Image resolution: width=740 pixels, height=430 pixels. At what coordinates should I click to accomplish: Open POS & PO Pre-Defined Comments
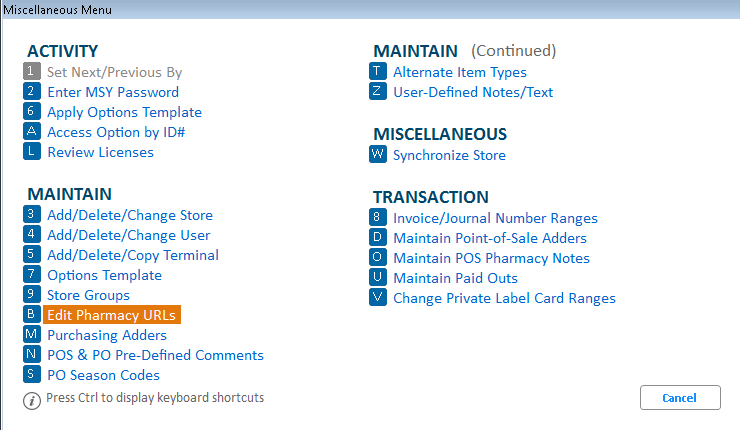click(x=155, y=355)
